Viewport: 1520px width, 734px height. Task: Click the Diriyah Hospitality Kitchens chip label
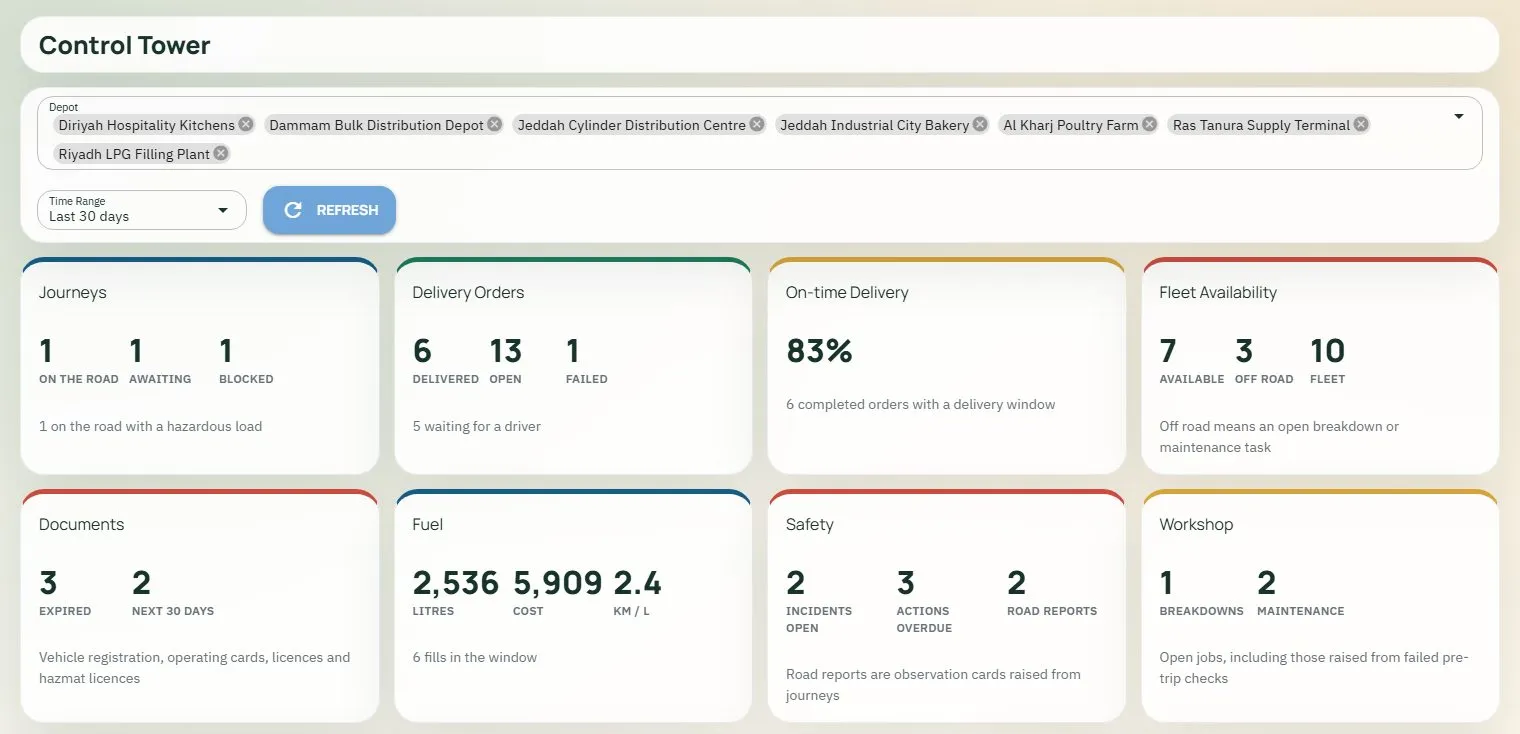tap(146, 125)
